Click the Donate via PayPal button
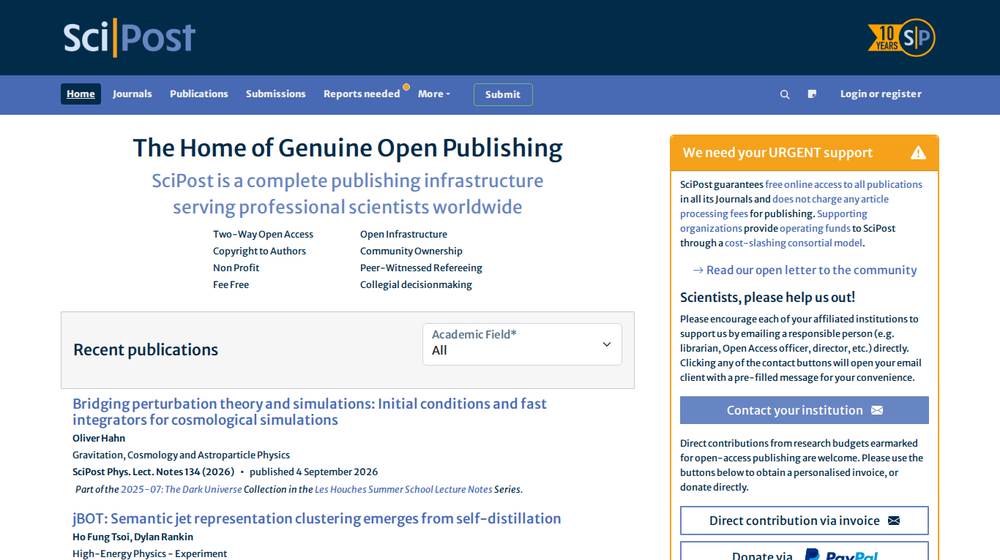Viewport: 1000px width, 560px height. click(804, 552)
